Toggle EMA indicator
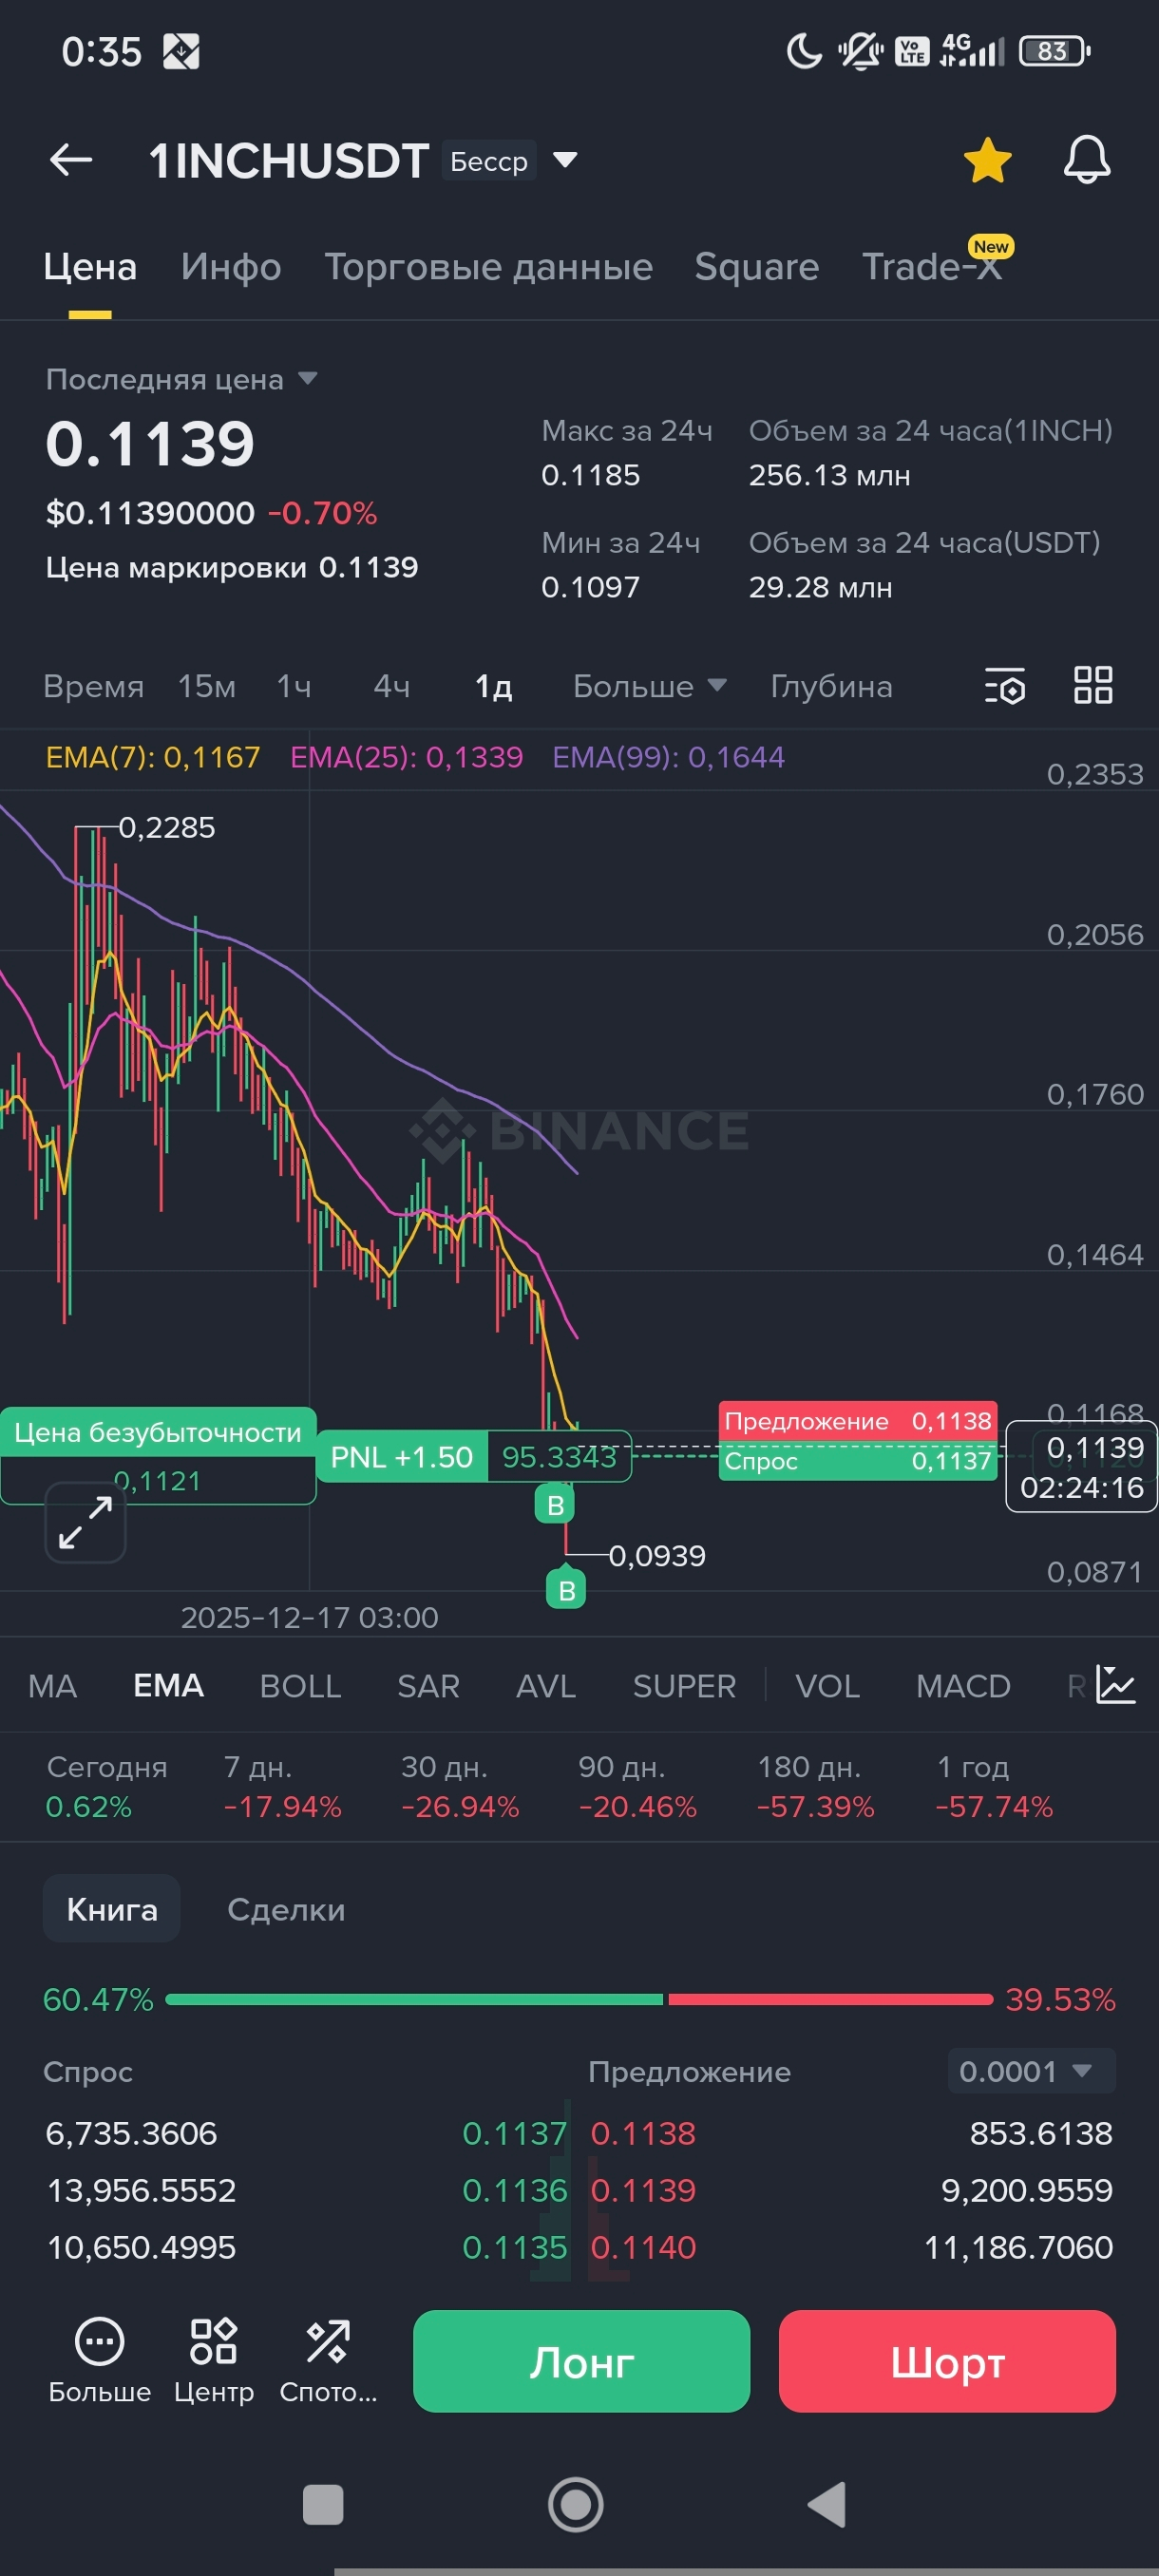 pyautogui.click(x=168, y=1686)
